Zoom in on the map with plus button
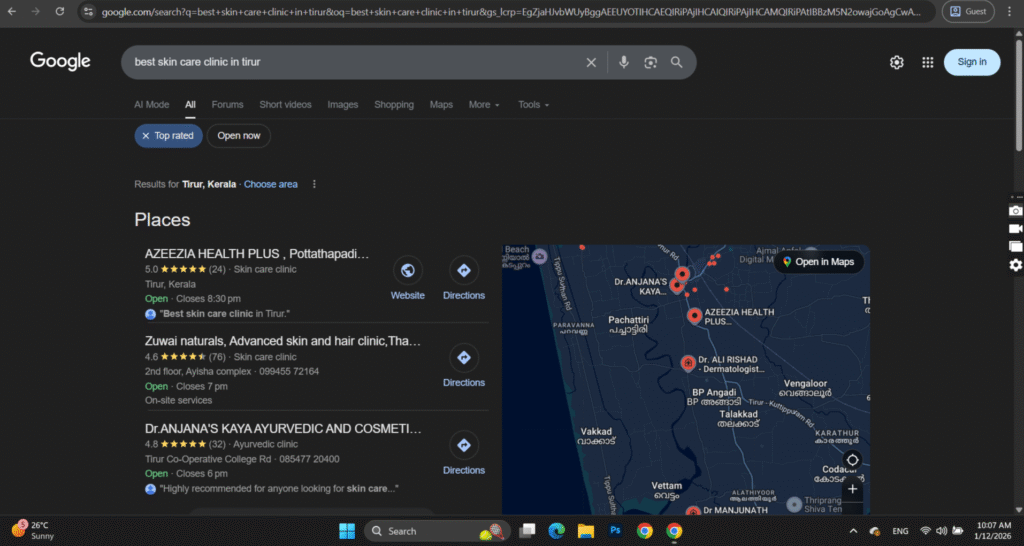The image size is (1024, 546). tap(852, 489)
